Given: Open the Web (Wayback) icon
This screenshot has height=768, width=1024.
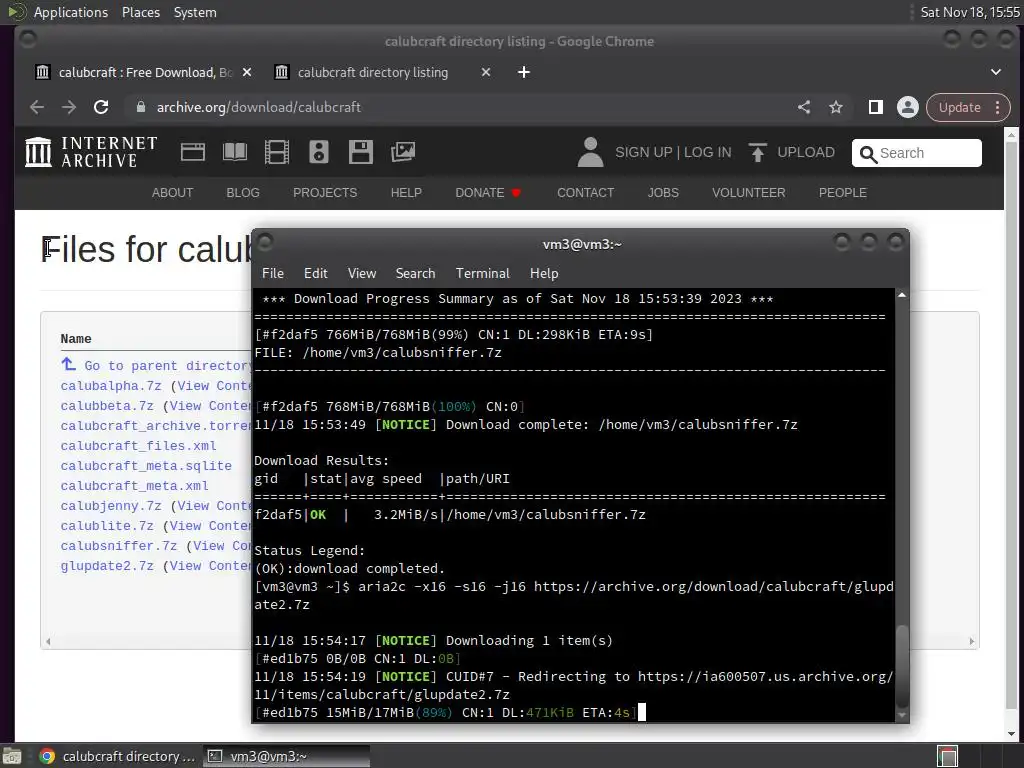Looking at the screenshot, I should (x=193, y=152).
